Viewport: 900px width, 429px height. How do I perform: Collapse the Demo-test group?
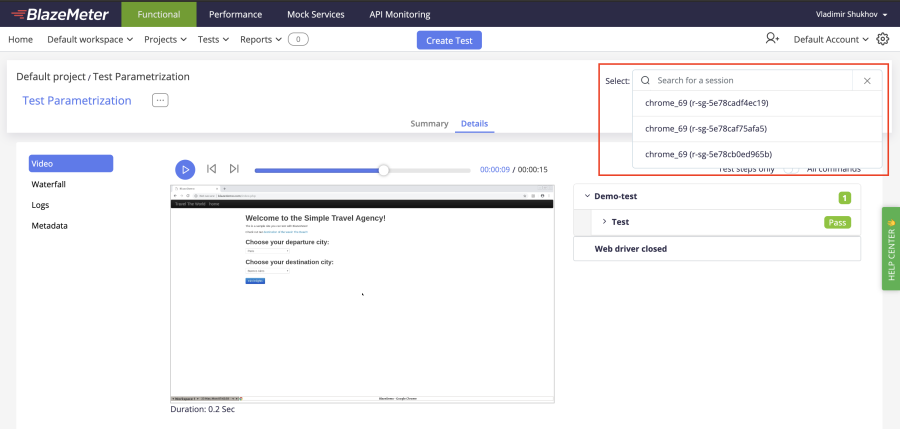tap(586, 196)
